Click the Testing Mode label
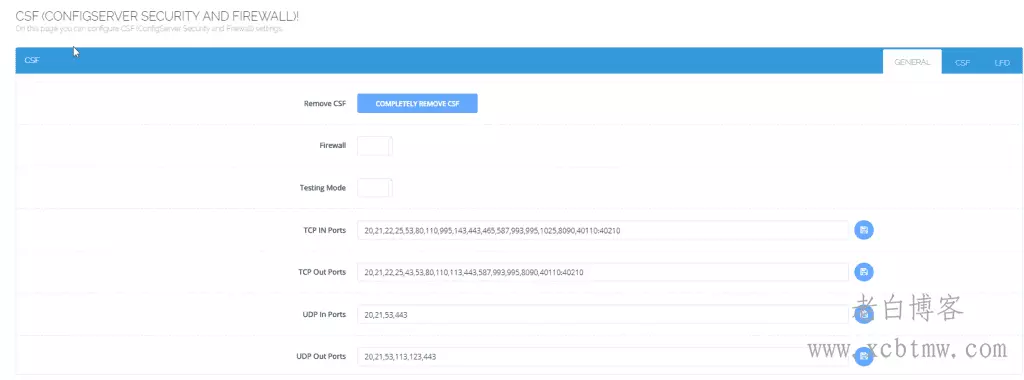 point(323,187)
